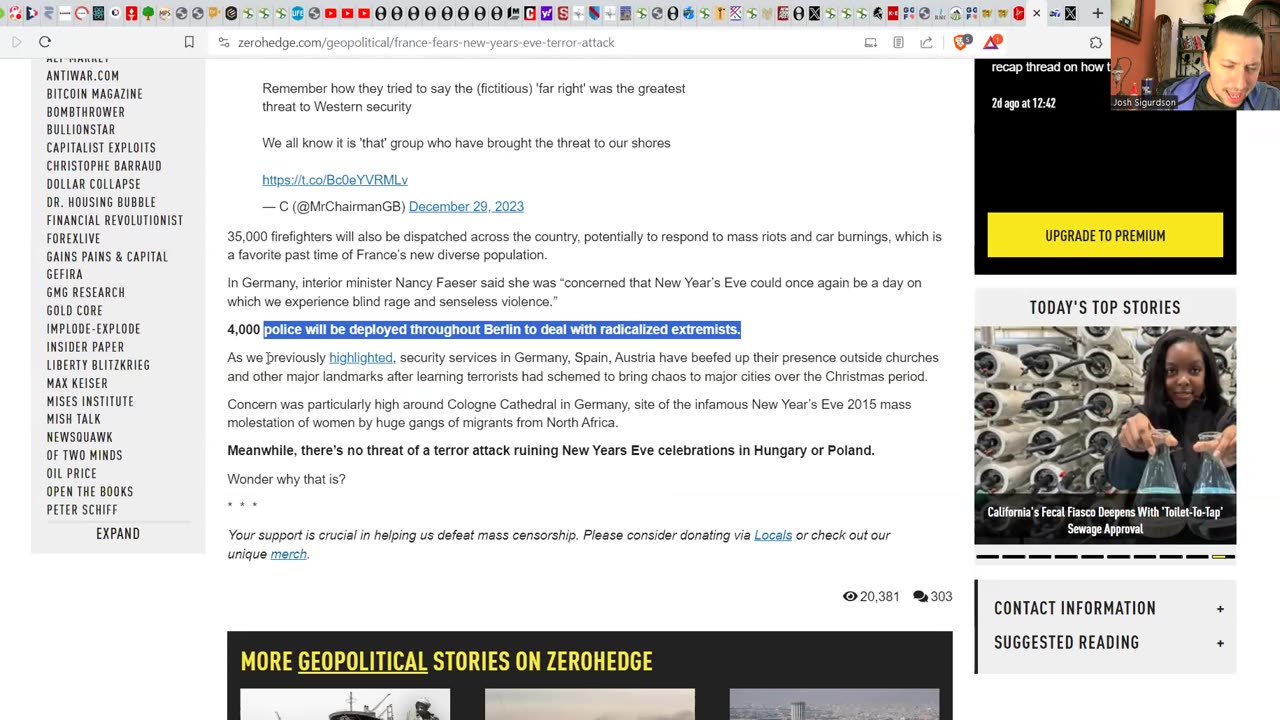Click the comments bubble icon near 303
The width and height of the screenshot is (1280, 720).
click(x=921, y=596)
